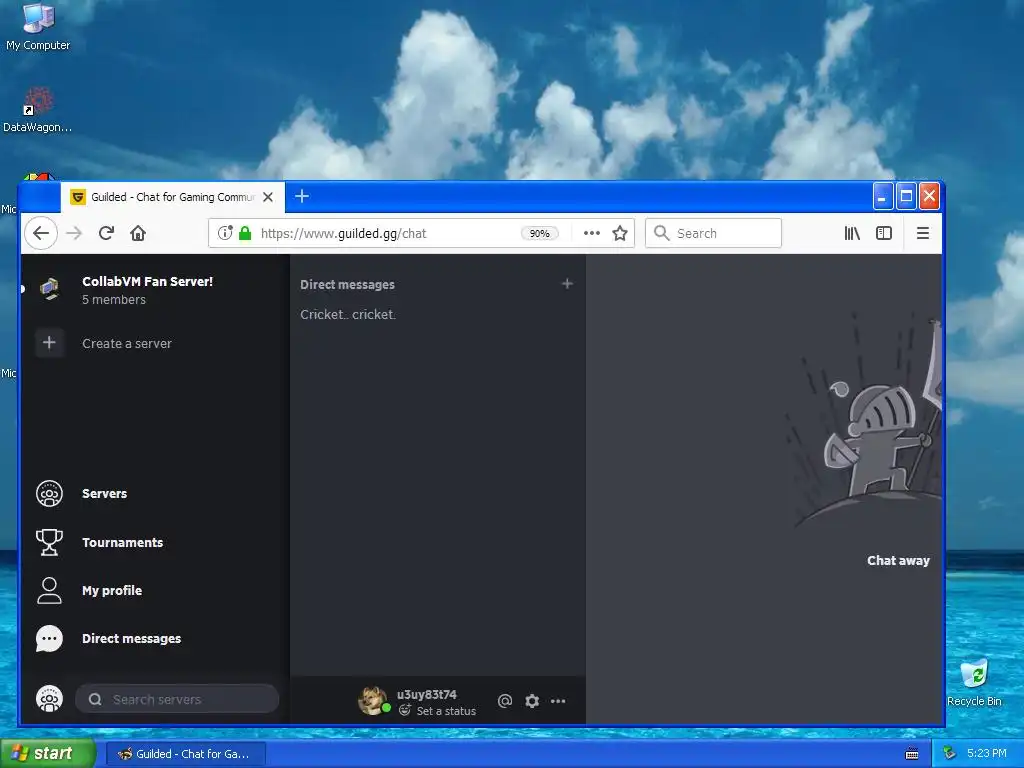Click the Cricket.. cricket. text
The width and height of the screenshot is (1024, 768).
(x=348, y=314)
